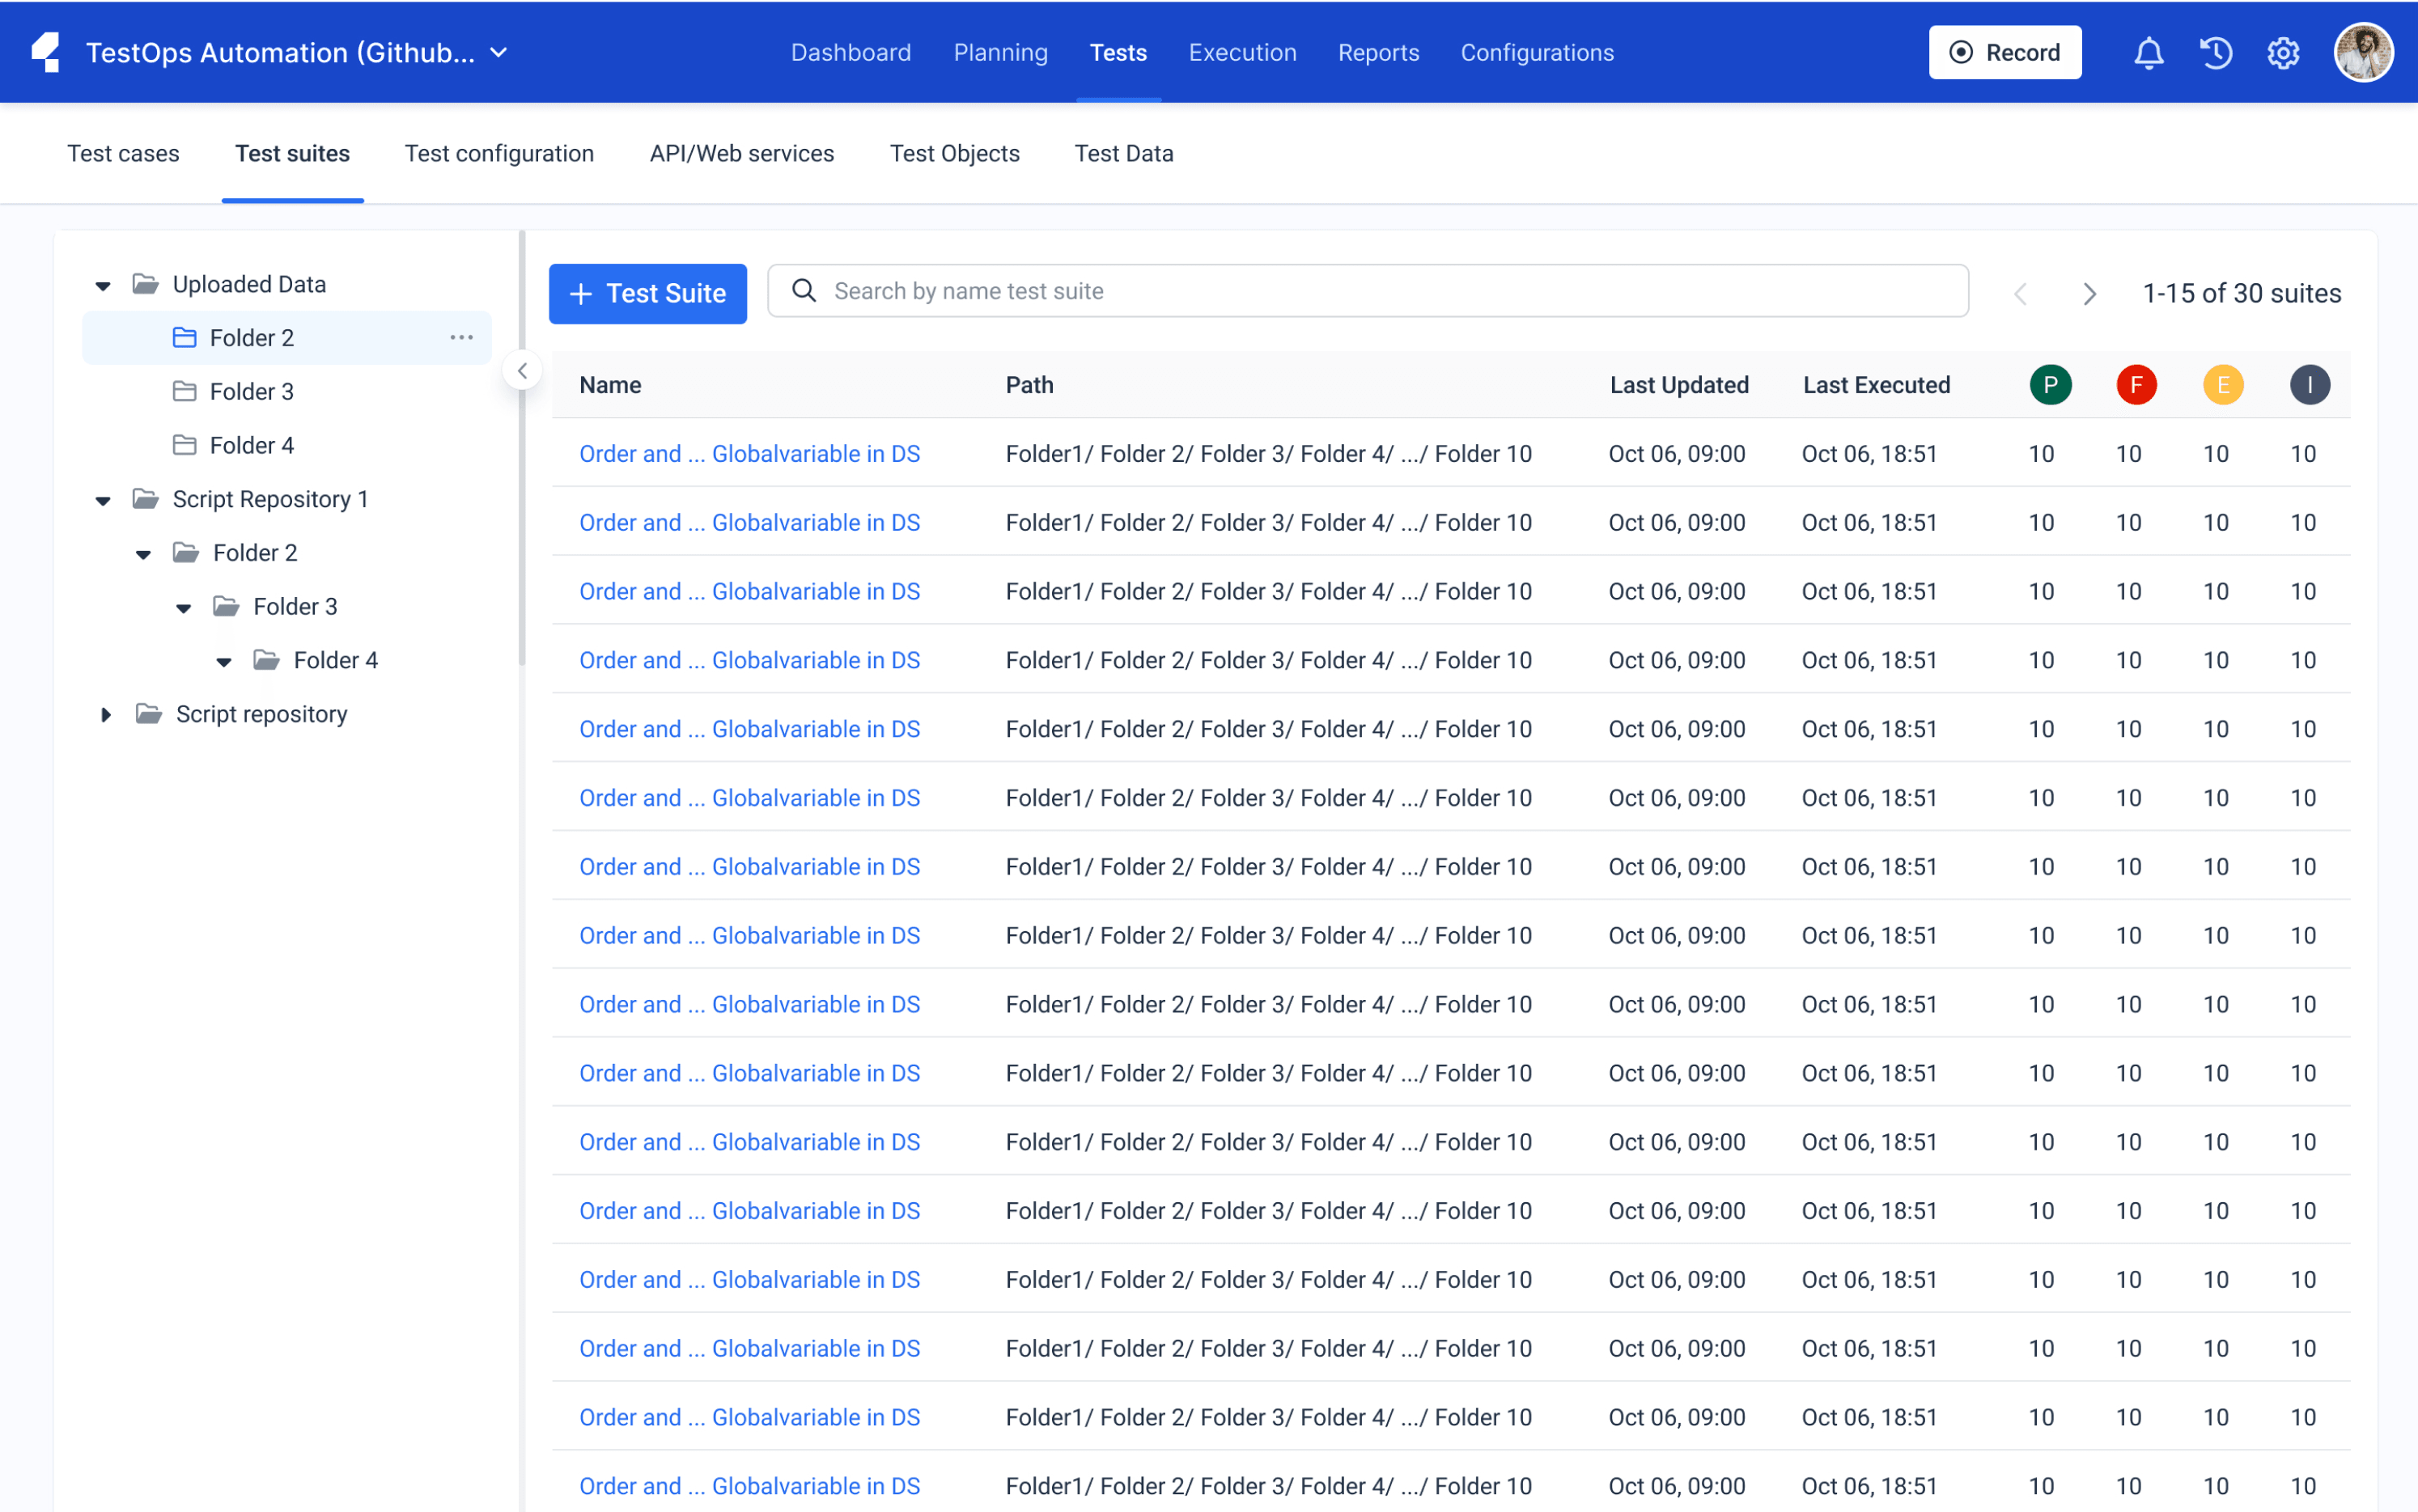Click the Katalon TestOps logo icon

(46, 52)
